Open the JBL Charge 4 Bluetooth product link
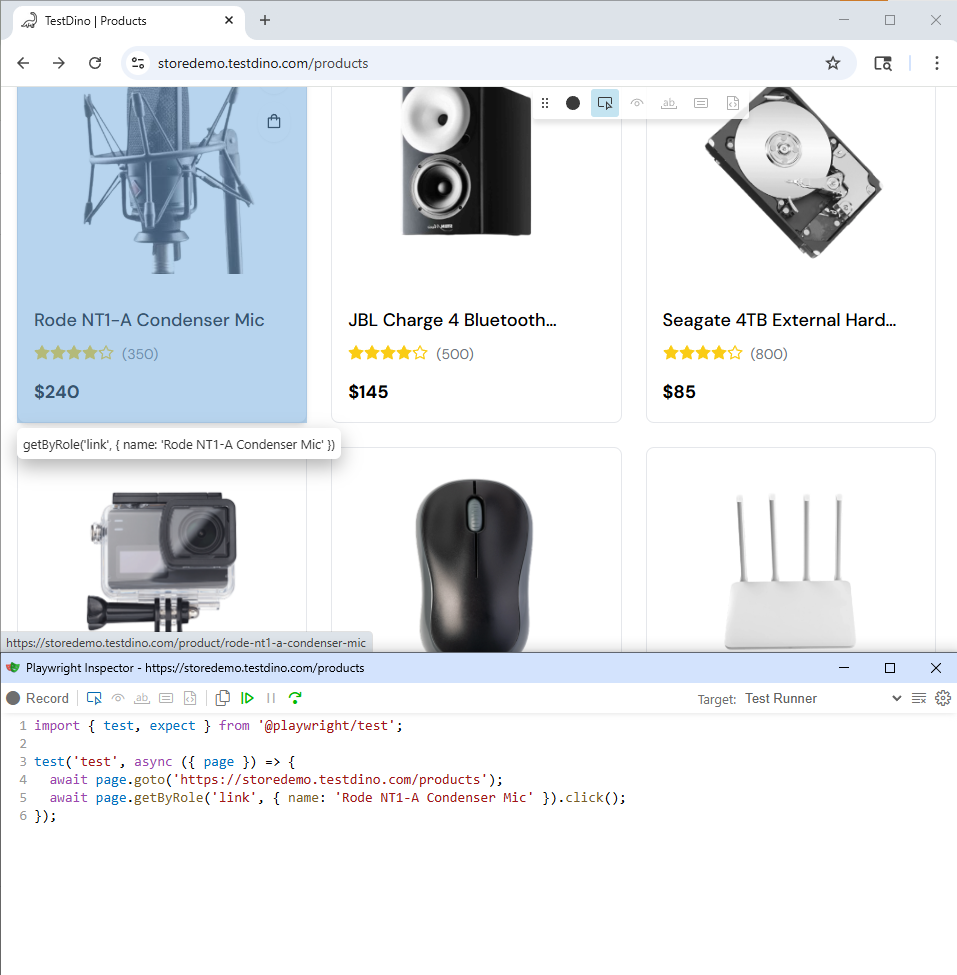 452,320
